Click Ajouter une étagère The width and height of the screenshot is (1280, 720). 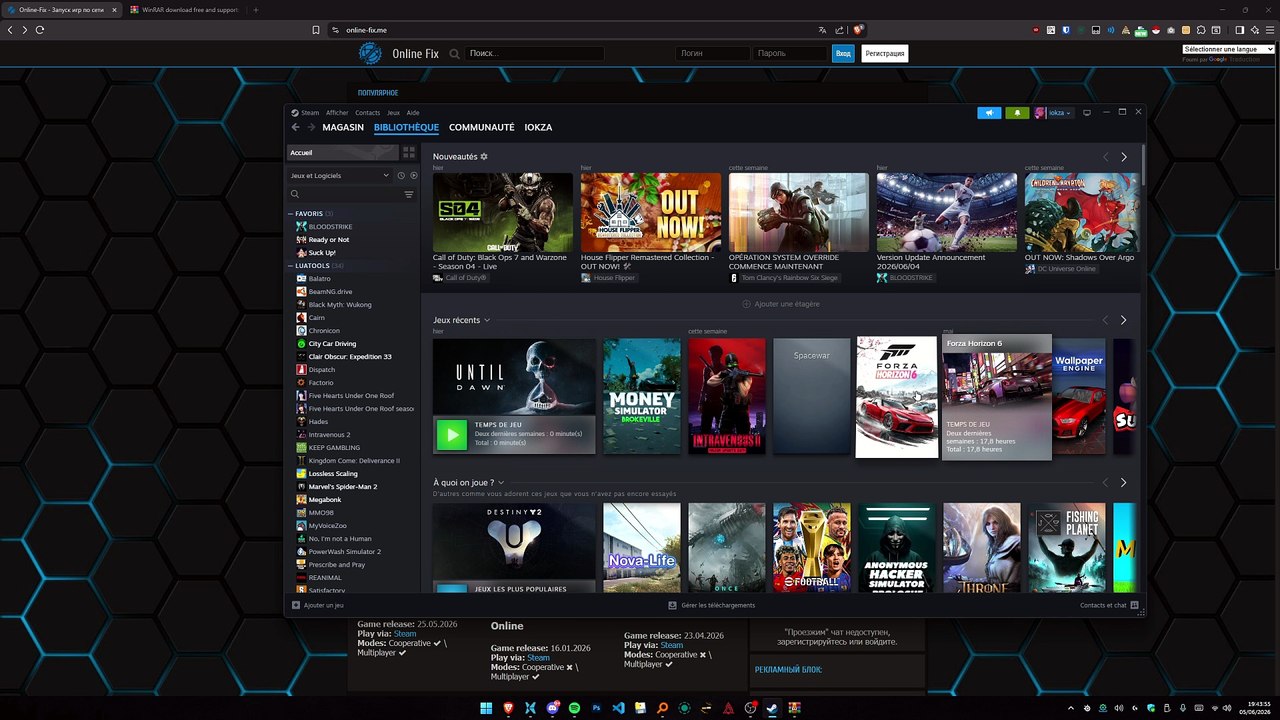pyautogui.click(x=780, y=304)
